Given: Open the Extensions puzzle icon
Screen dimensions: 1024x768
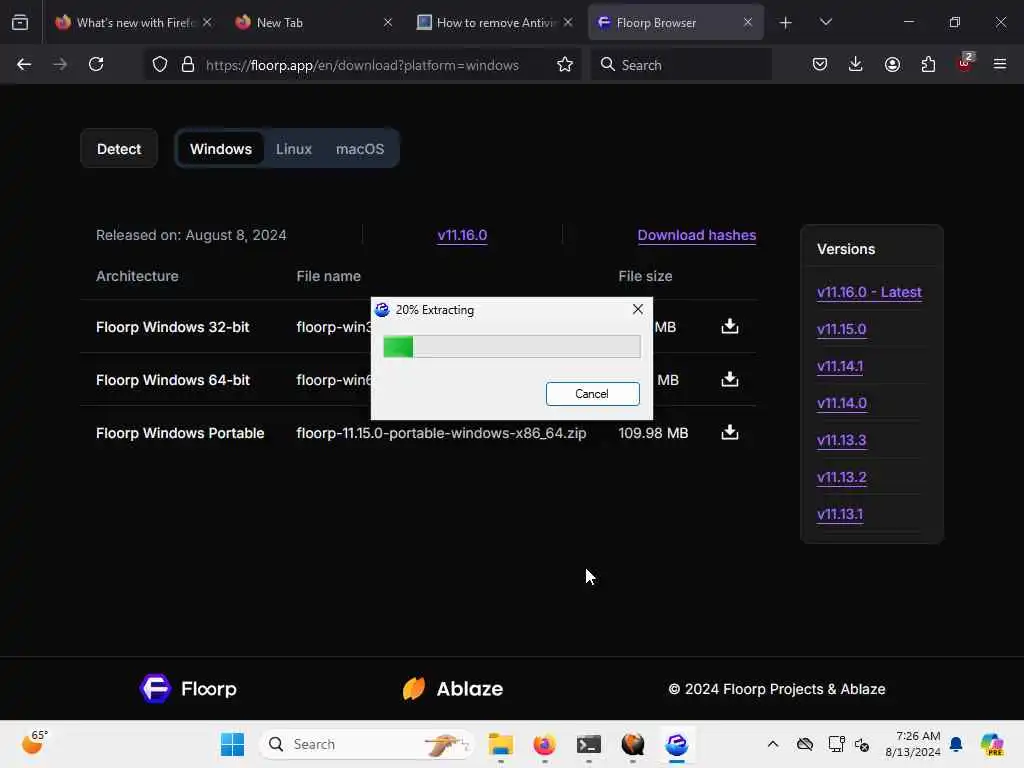Looking at the screenshot, I should pyautogui.click(x=928, y=65).
